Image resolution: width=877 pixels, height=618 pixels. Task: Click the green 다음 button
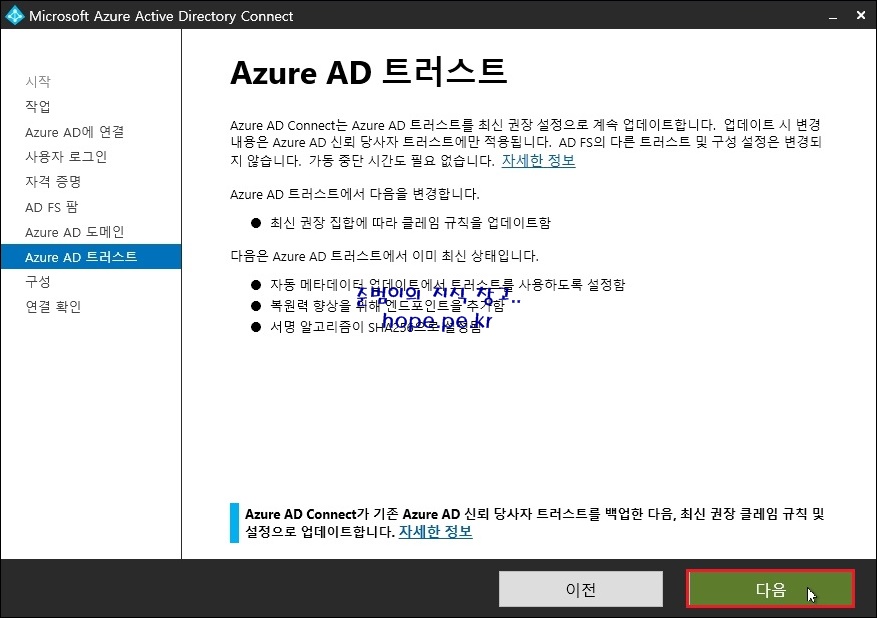pos(771,589)
